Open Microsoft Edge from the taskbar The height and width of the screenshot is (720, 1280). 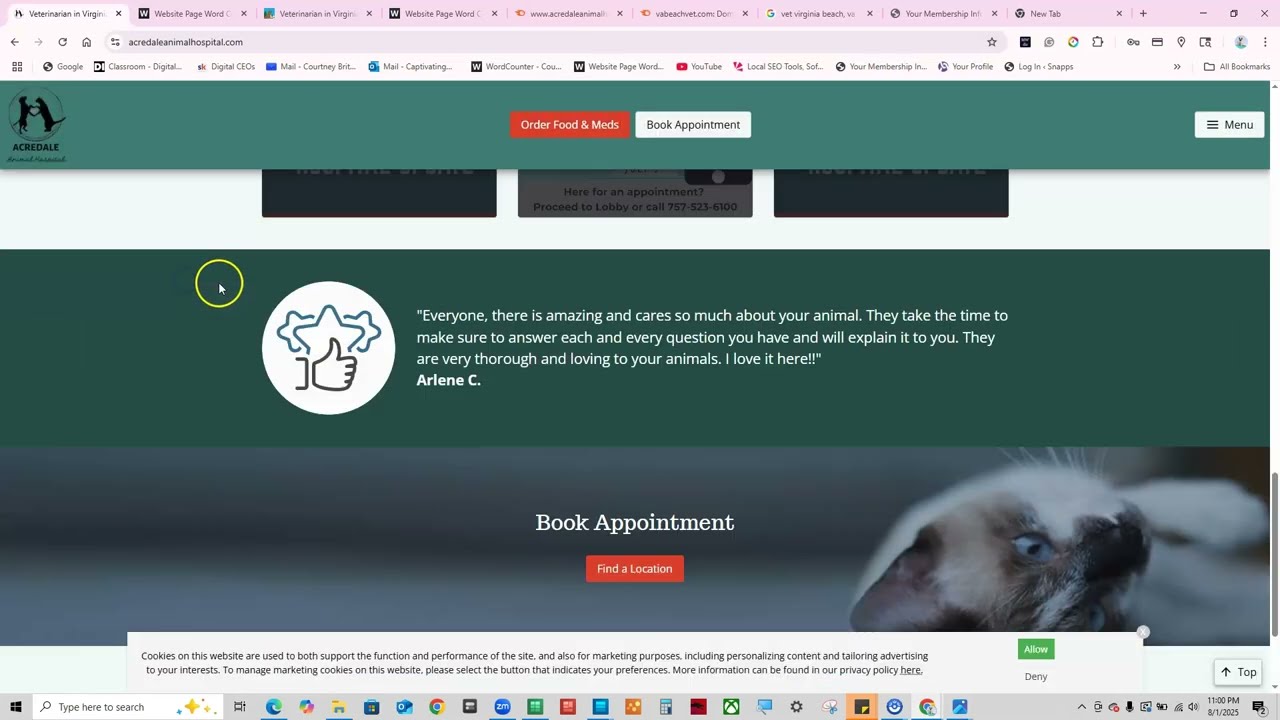[273, 707]
